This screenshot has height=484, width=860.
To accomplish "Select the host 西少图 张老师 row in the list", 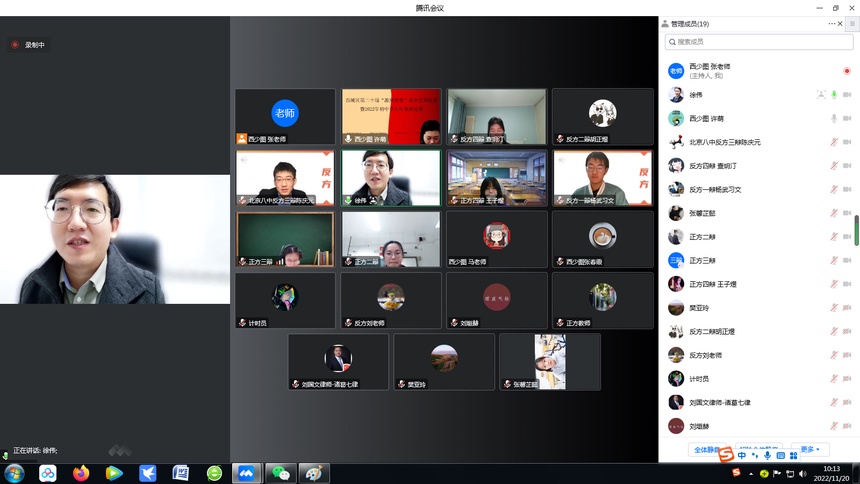I will click(759, 71).
